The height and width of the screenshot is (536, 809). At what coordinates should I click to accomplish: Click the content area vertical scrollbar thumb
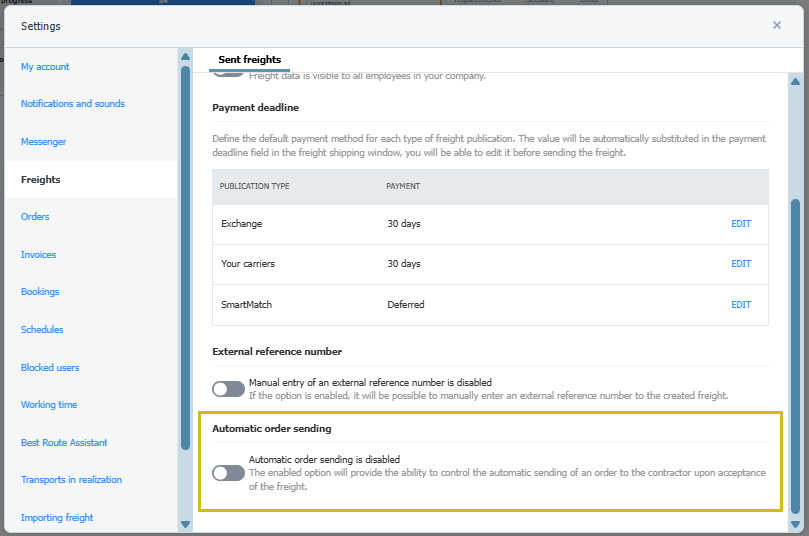coord(795,355)
